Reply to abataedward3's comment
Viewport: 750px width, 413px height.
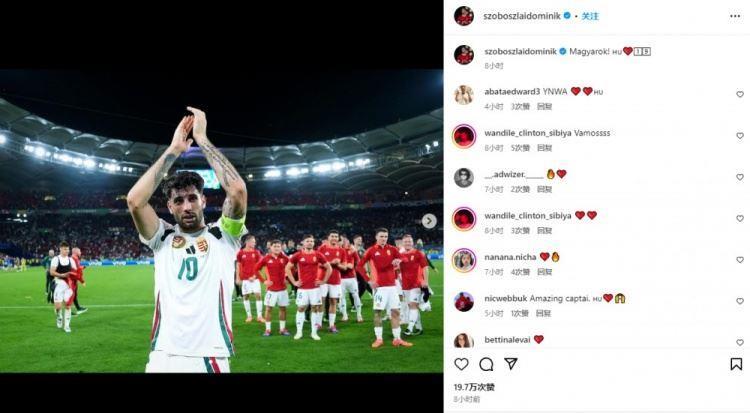(x=544, y=106)
